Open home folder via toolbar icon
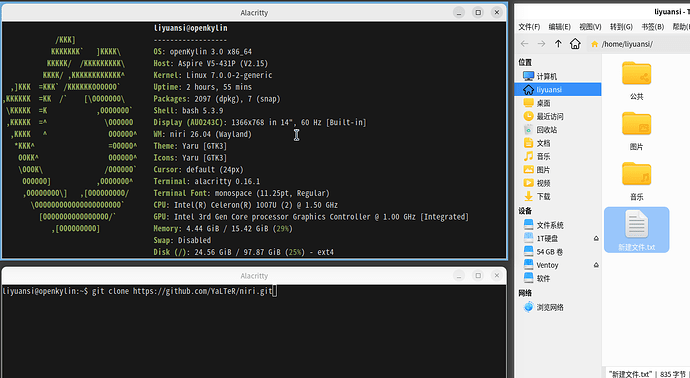This screenshot has height=378, width=690. point(575,44)
